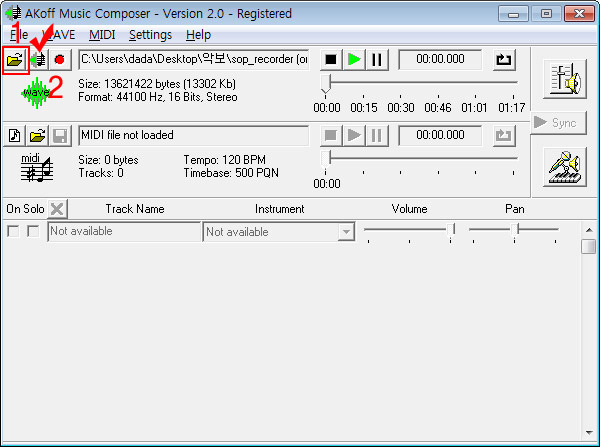Pause WAVE playback
This screenshot has width=600, height=447.
pos(377,60)
